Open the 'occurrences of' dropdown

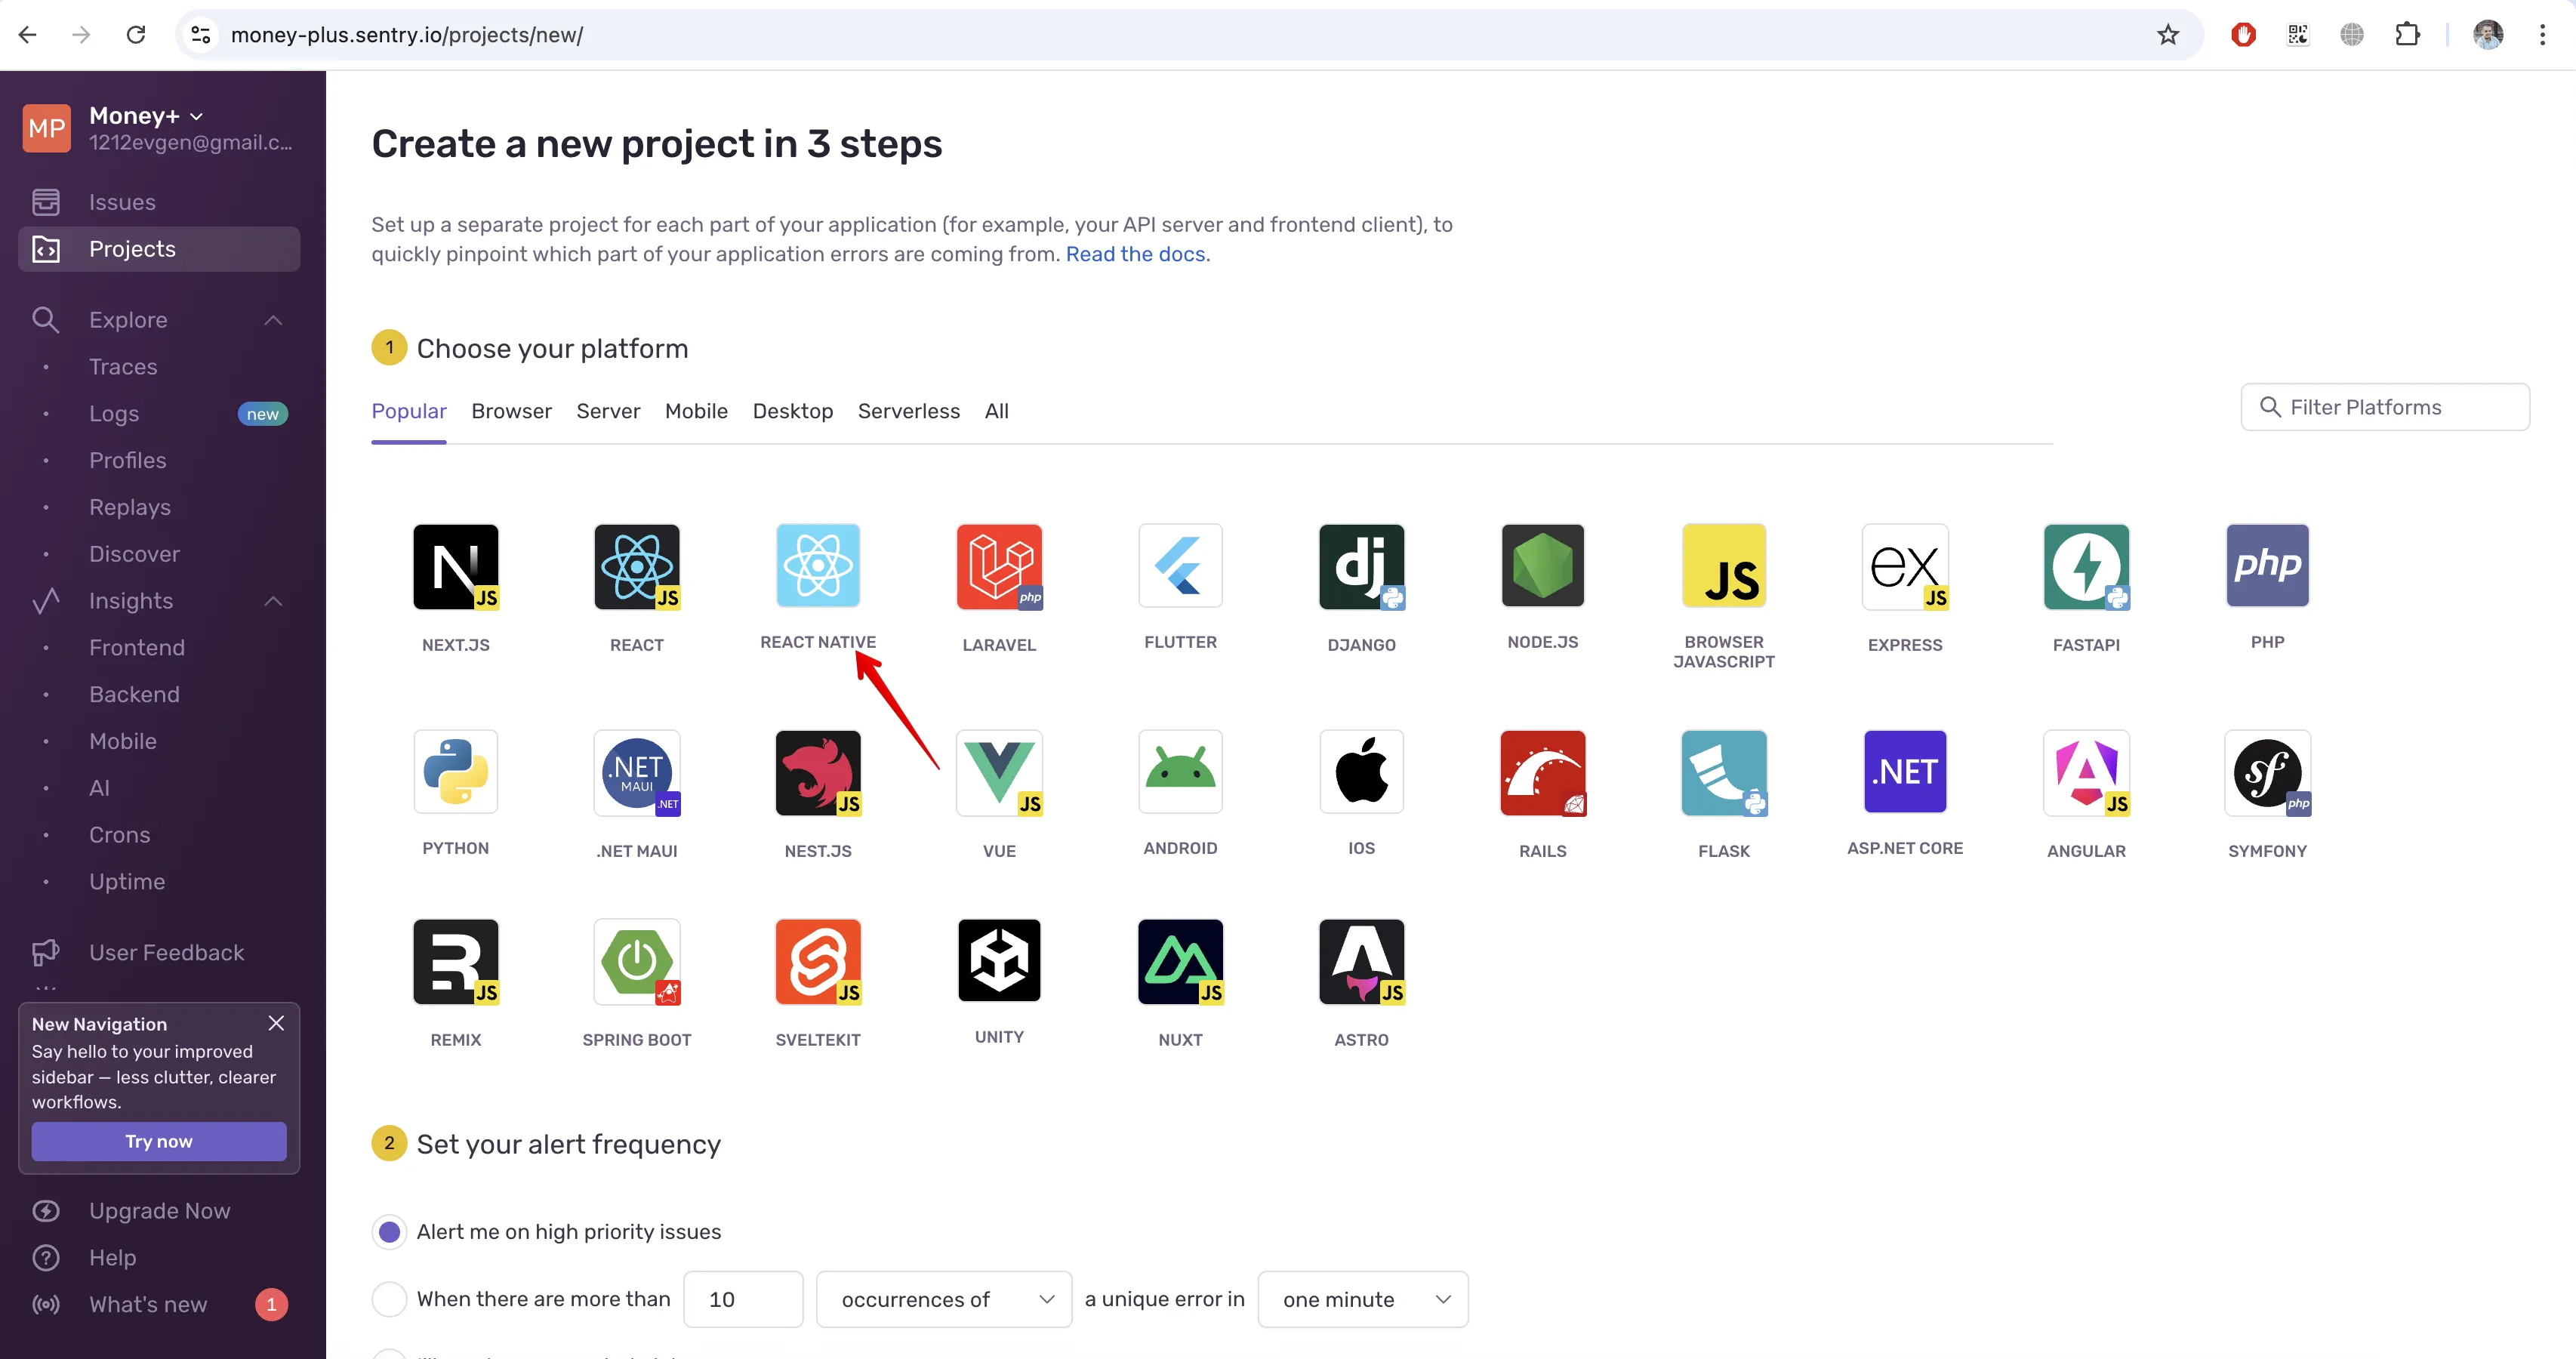944,1299
